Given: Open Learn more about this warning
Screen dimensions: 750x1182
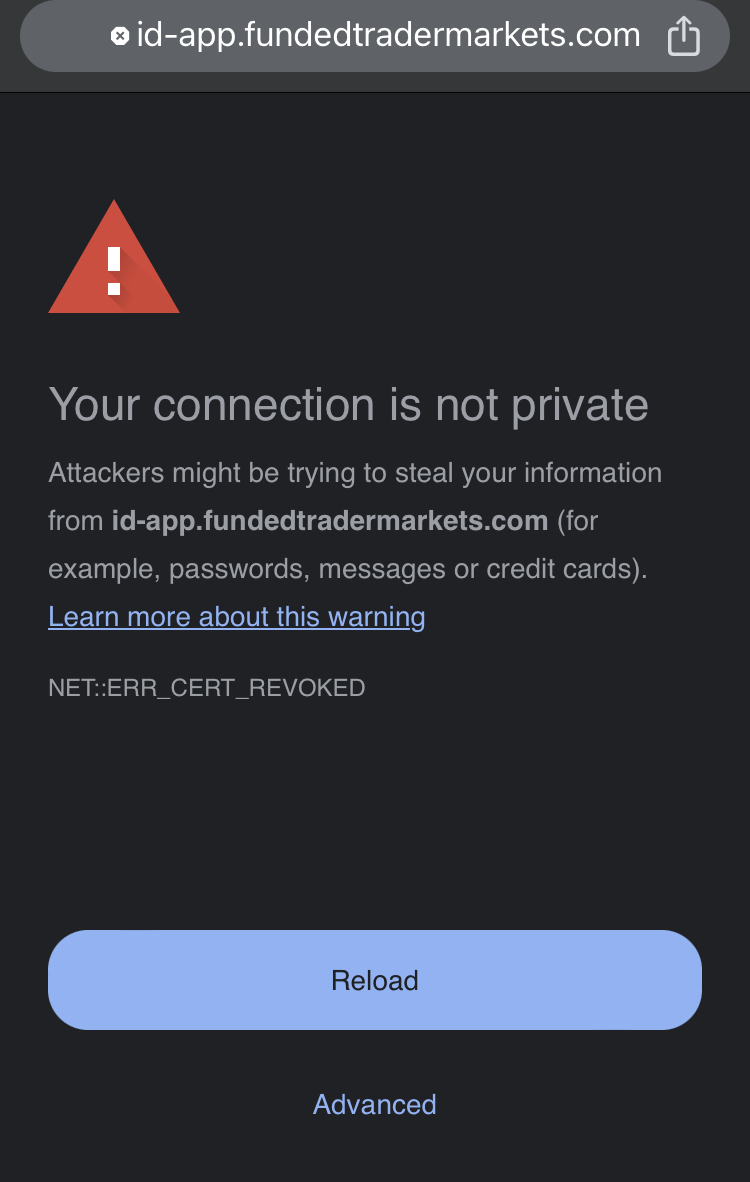Looking at the screenshot, I should pos(237,617).
